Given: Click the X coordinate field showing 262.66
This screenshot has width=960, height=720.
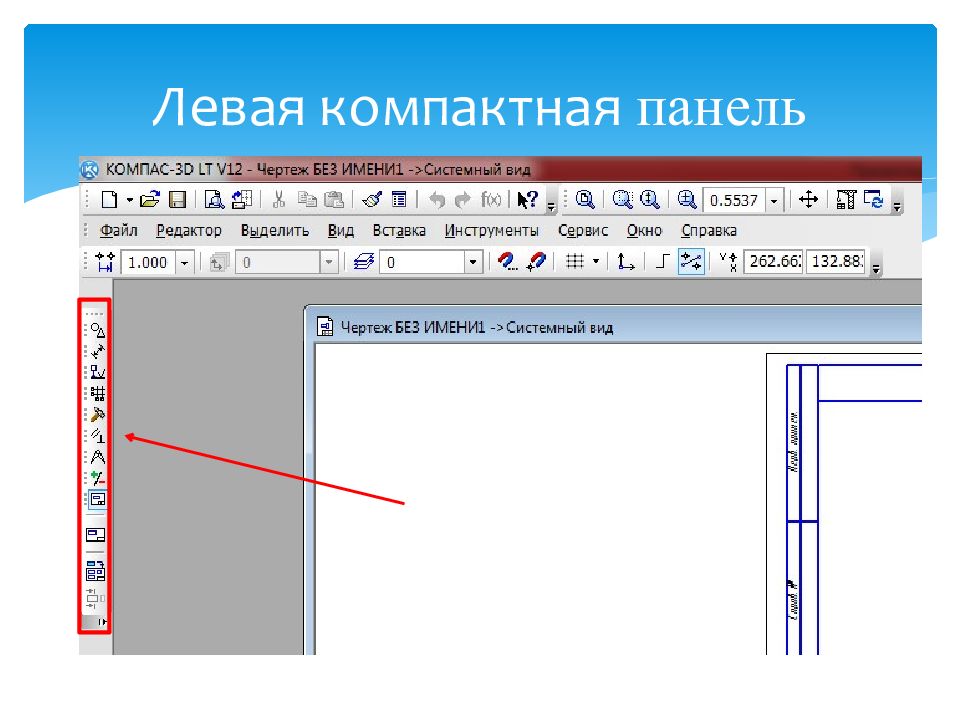Looking at the screenshot, I should 775,262.
